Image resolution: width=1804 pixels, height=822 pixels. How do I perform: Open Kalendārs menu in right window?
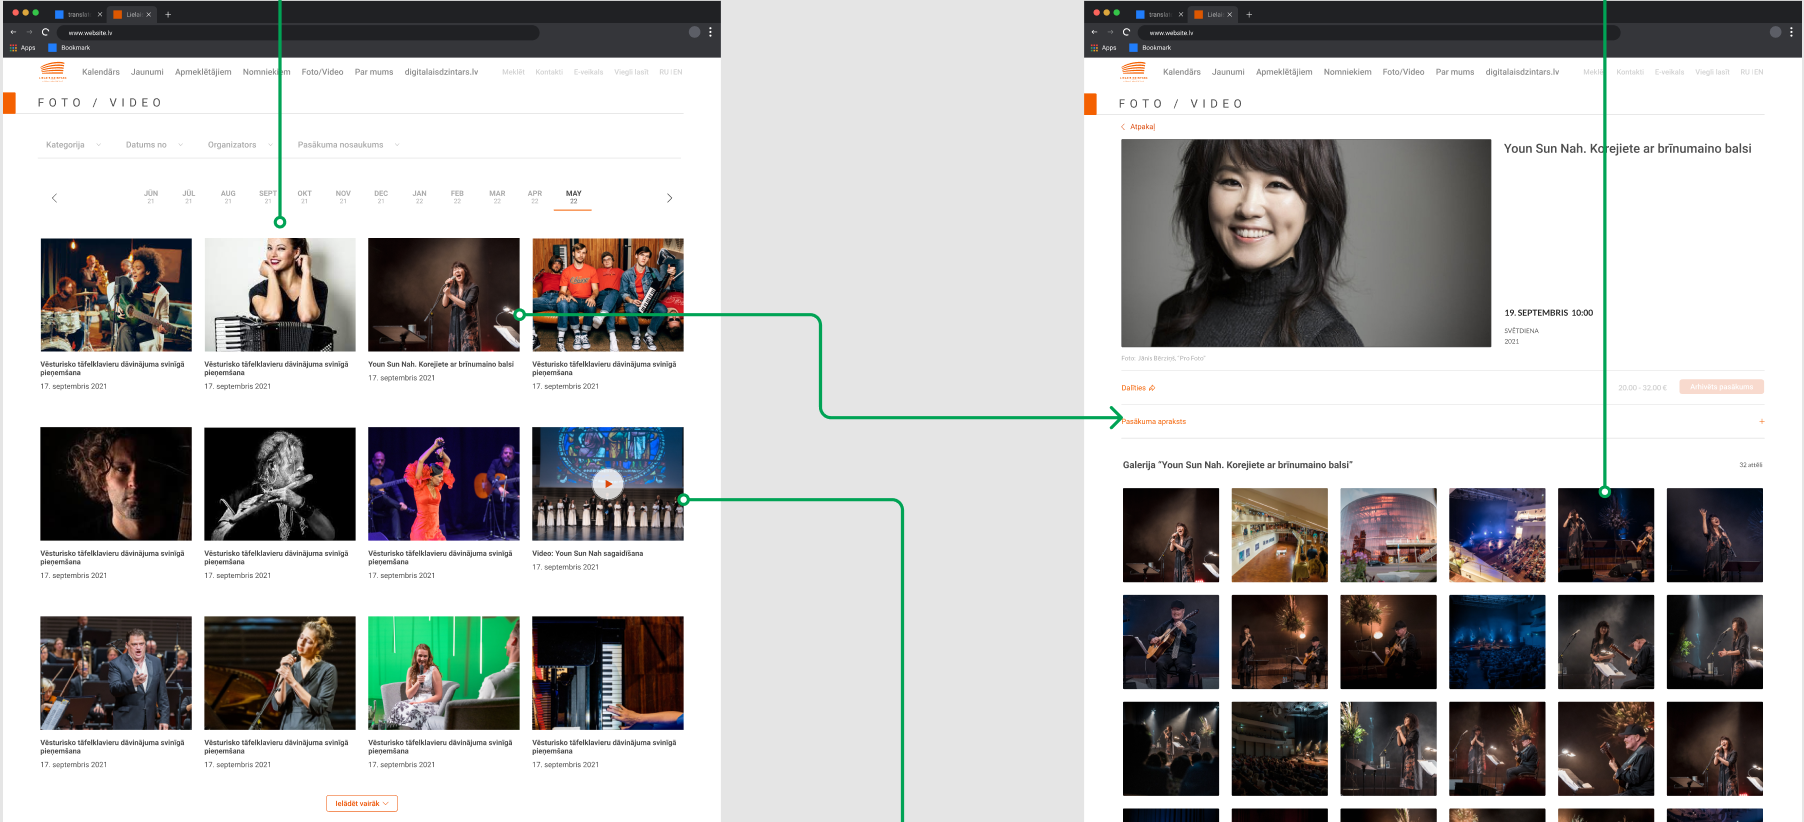coord(1182,72)
